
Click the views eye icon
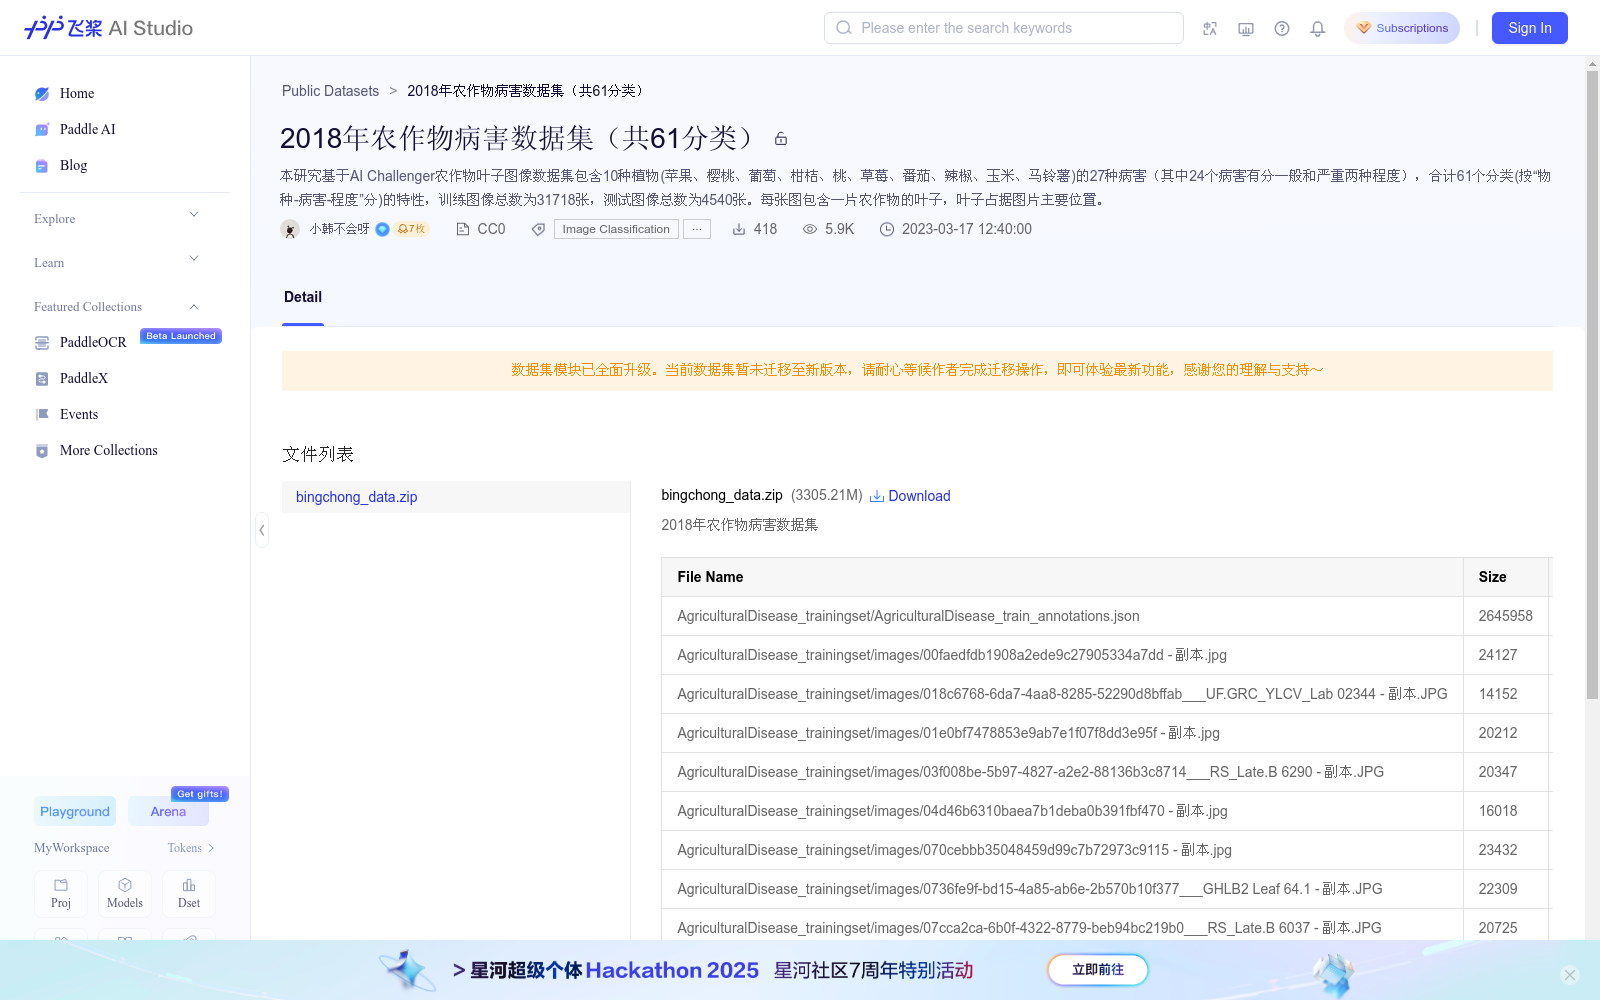(x=810, y=229)
